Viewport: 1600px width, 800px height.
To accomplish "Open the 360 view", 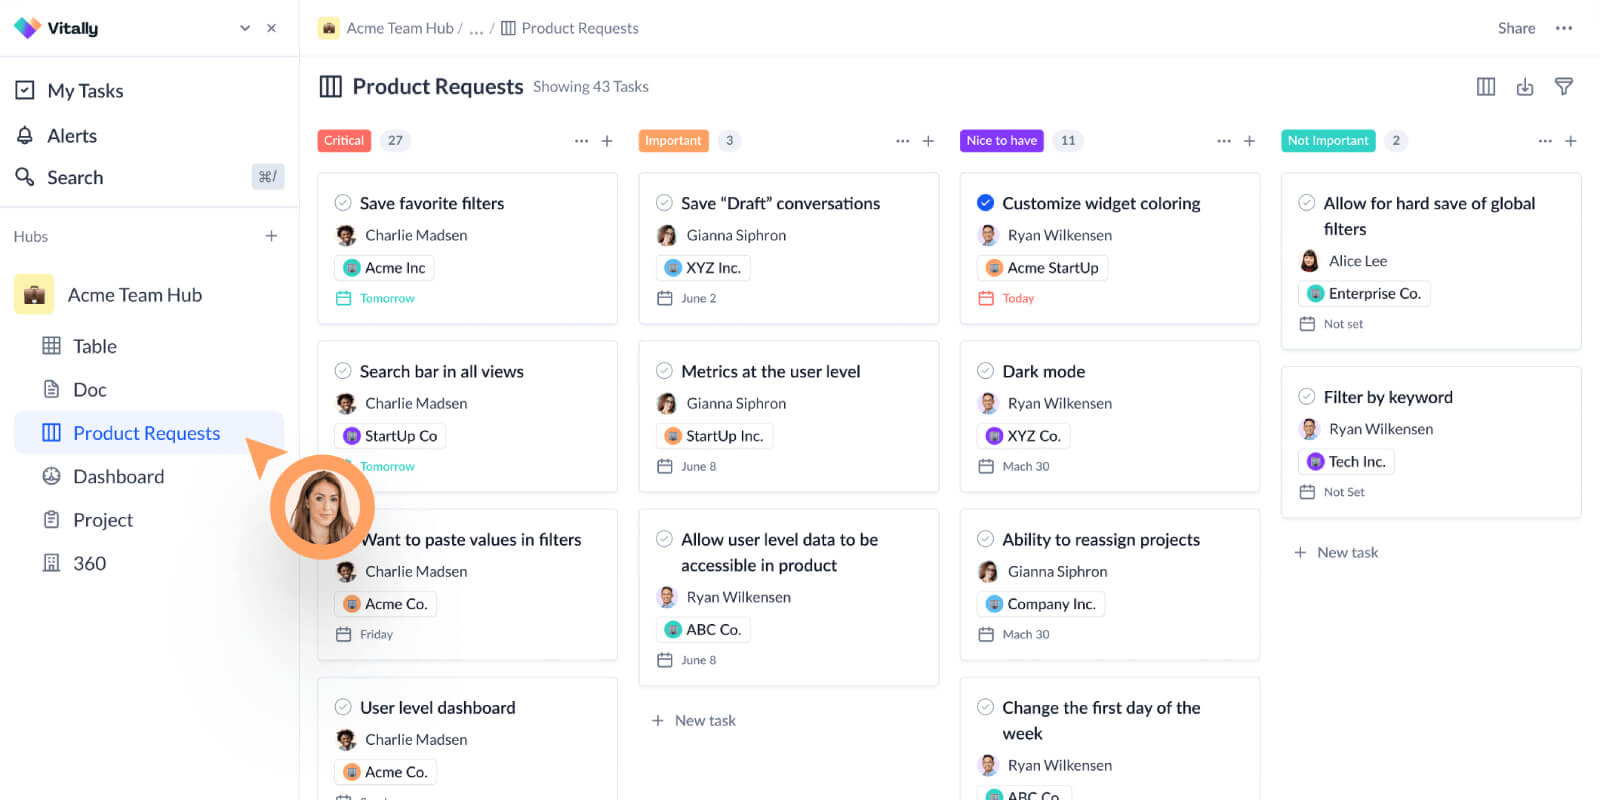I will [74, 563].
